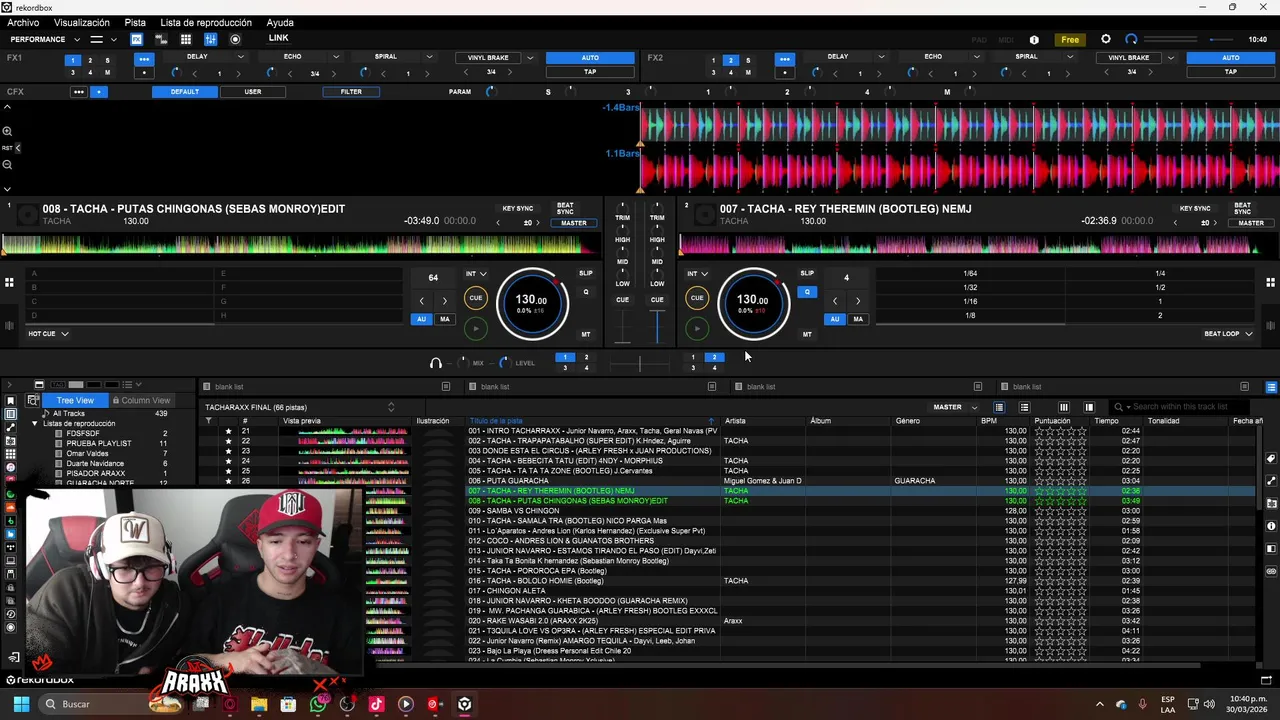The width and height of the screenshot is (1280, 720).
Task: Toggle FX2 AUTO beat mode
Action: tap(1231, 58)
